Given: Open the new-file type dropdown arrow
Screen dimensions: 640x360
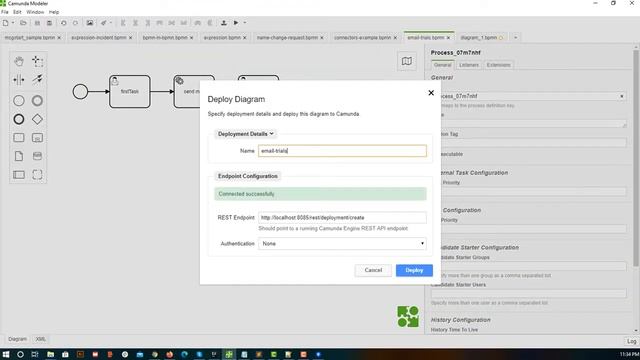Looking at the screenshot, I should [13, 23].
